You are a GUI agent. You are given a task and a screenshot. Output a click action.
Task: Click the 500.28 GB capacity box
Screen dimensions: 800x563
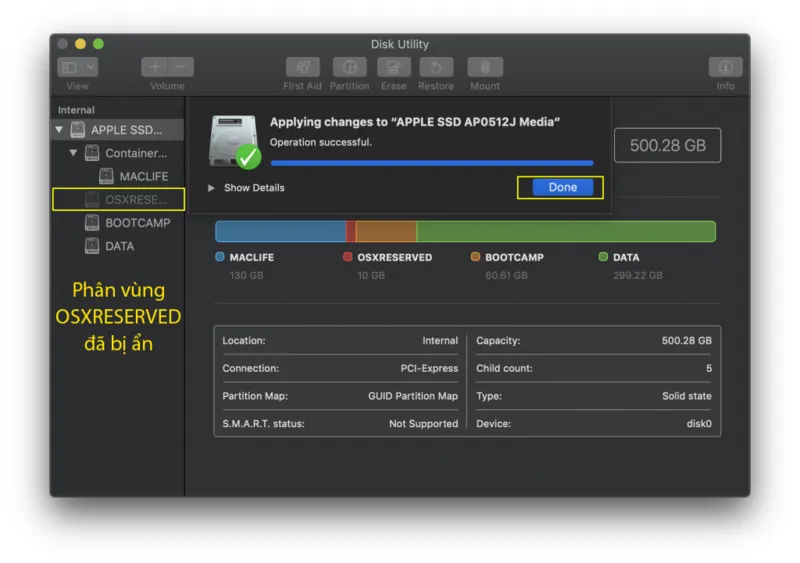tap(667, 145)
